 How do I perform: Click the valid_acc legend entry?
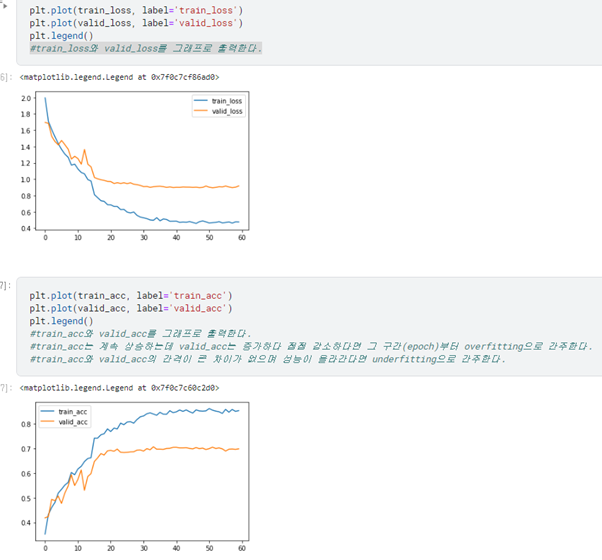coord(64,422)
